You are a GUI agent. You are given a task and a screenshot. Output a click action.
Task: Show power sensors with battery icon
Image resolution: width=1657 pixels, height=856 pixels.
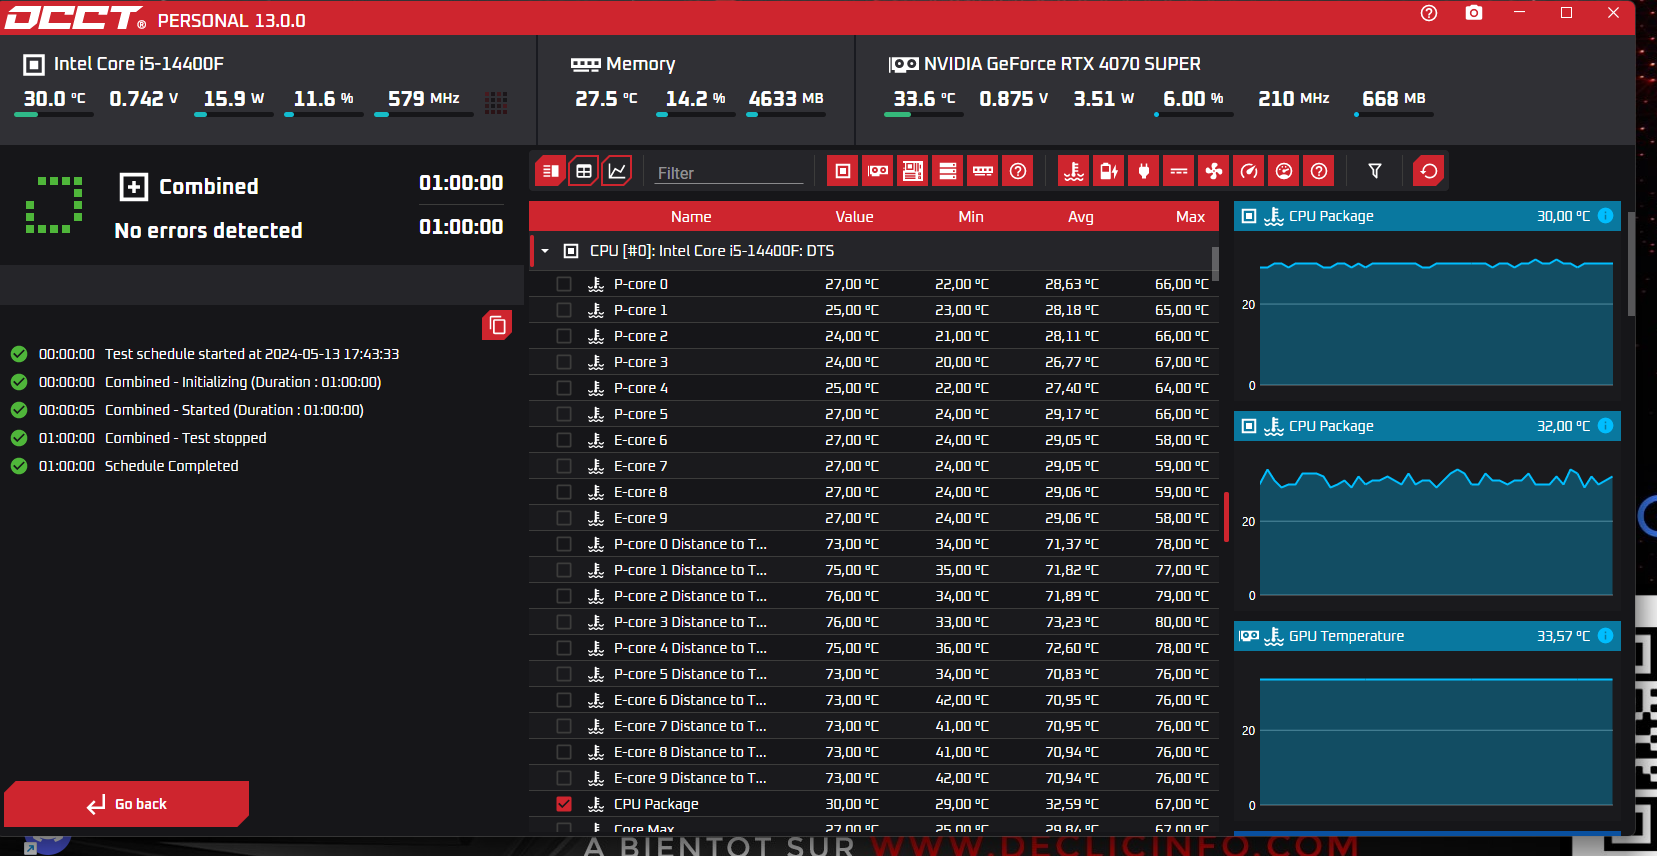coord(1109,171)
